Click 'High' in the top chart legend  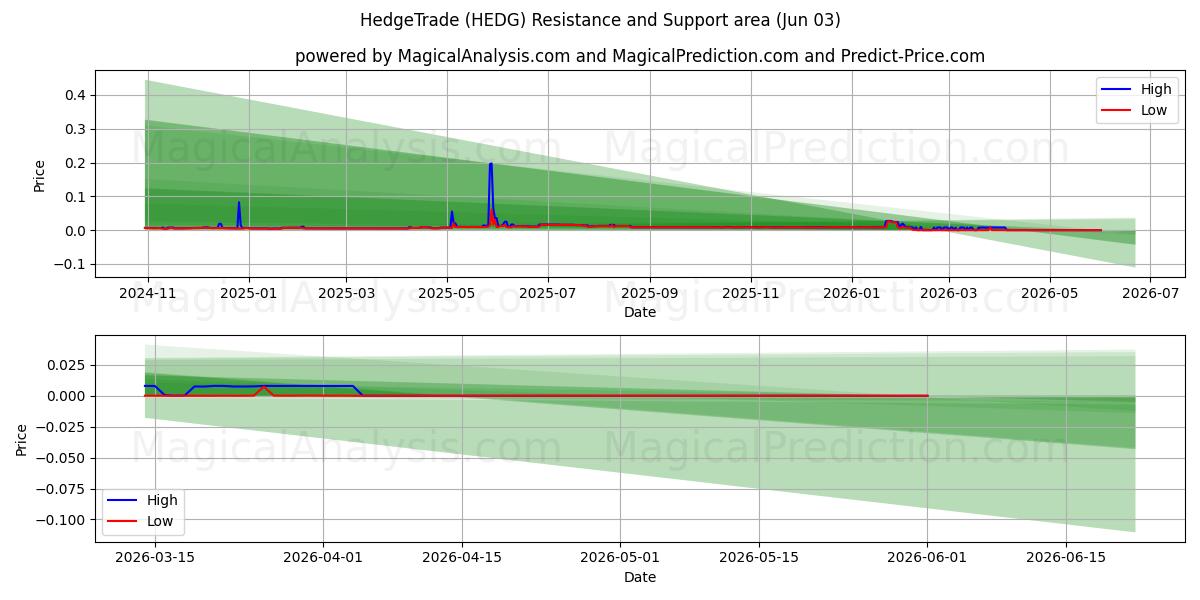coord(1156,89)
